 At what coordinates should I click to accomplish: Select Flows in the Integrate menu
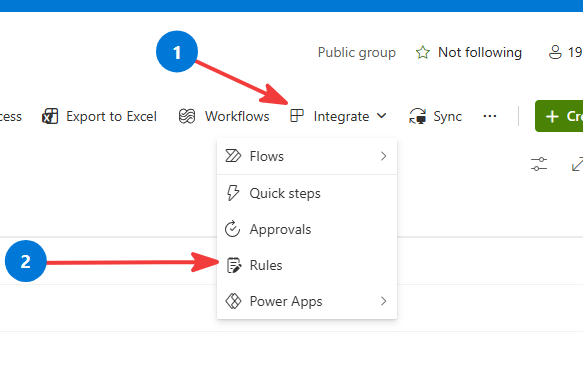[x=307, y=156]
